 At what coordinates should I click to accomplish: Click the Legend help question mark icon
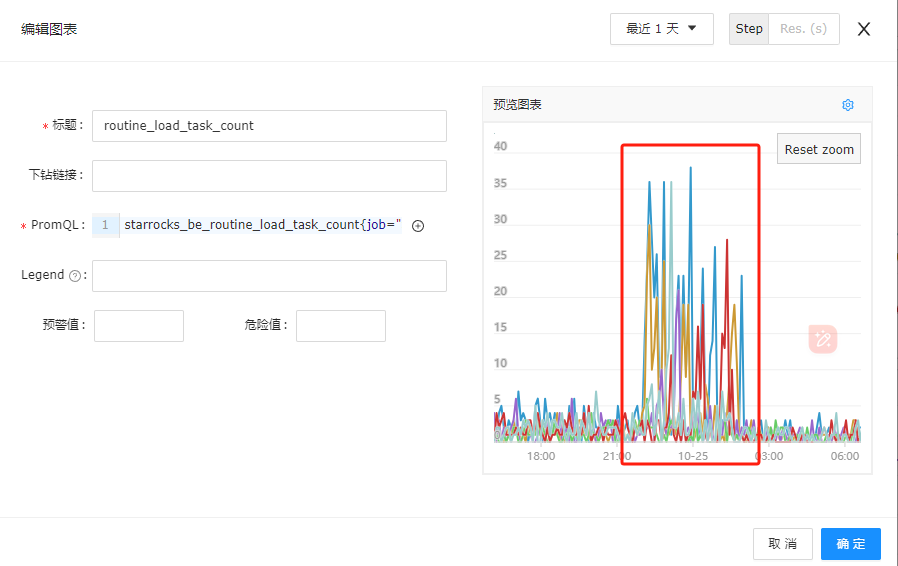75,276
